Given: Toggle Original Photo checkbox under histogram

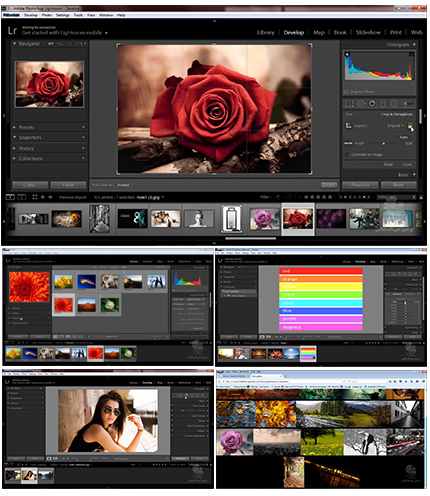Looking at the screenshot, I should coord(346,92).
